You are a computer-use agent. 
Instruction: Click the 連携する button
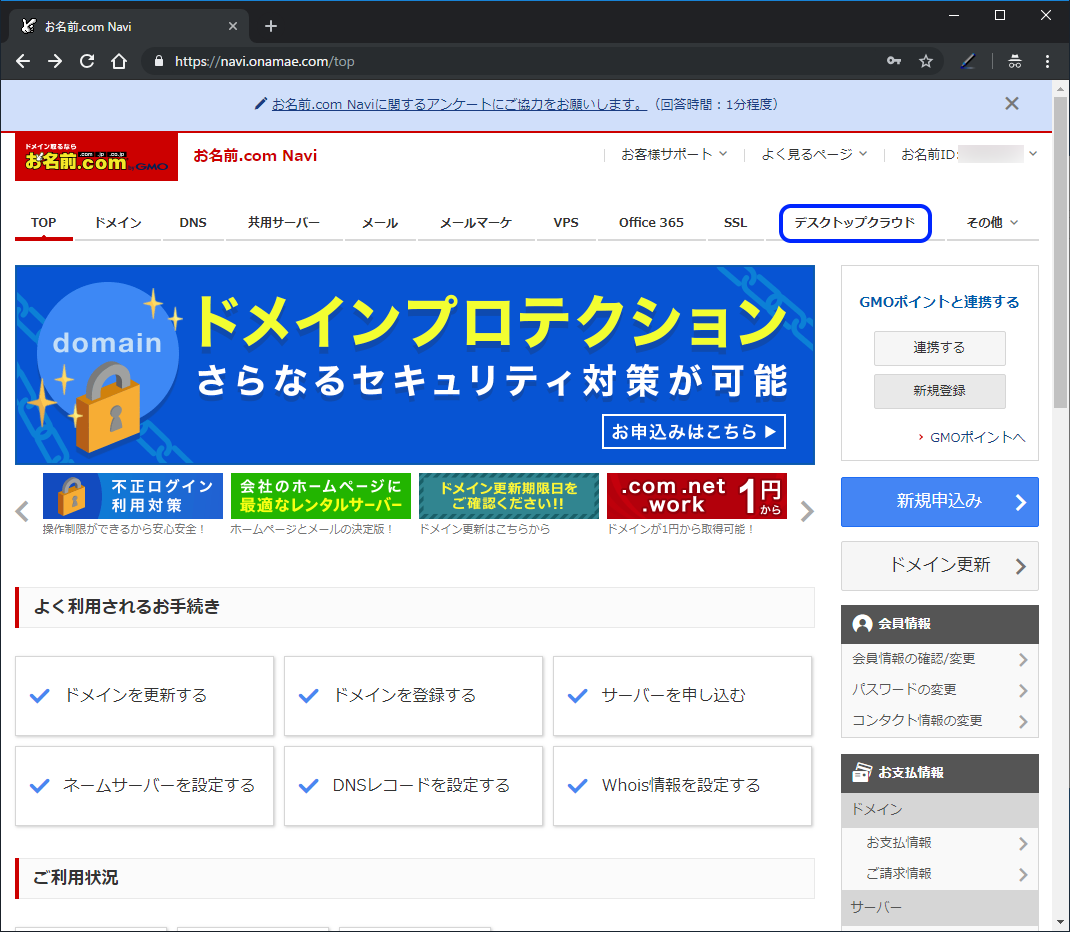tap(940, 348)
